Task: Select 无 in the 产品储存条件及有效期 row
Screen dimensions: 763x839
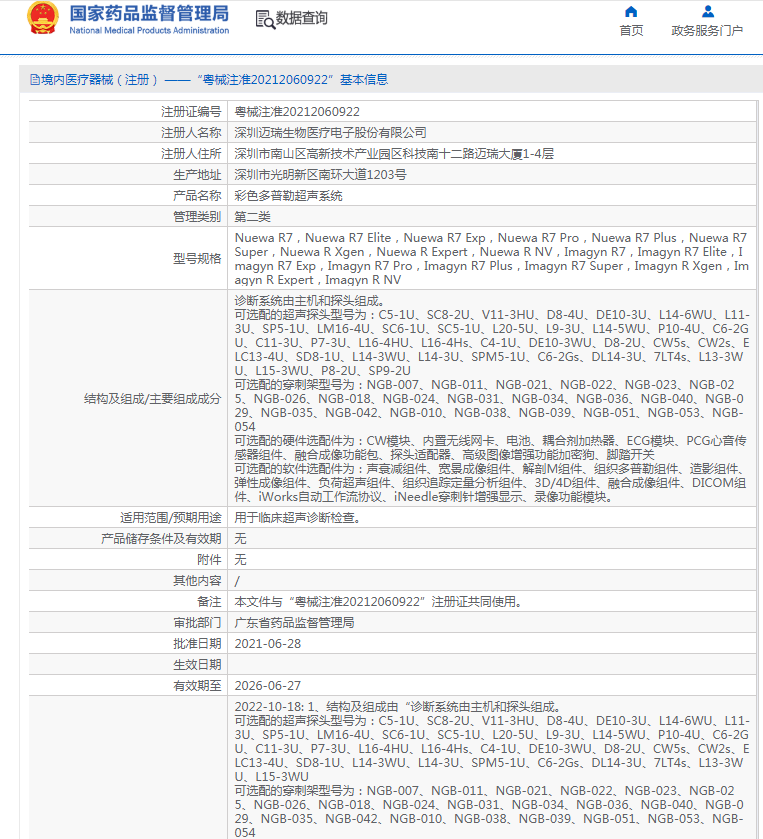Action: click(240, 539)
